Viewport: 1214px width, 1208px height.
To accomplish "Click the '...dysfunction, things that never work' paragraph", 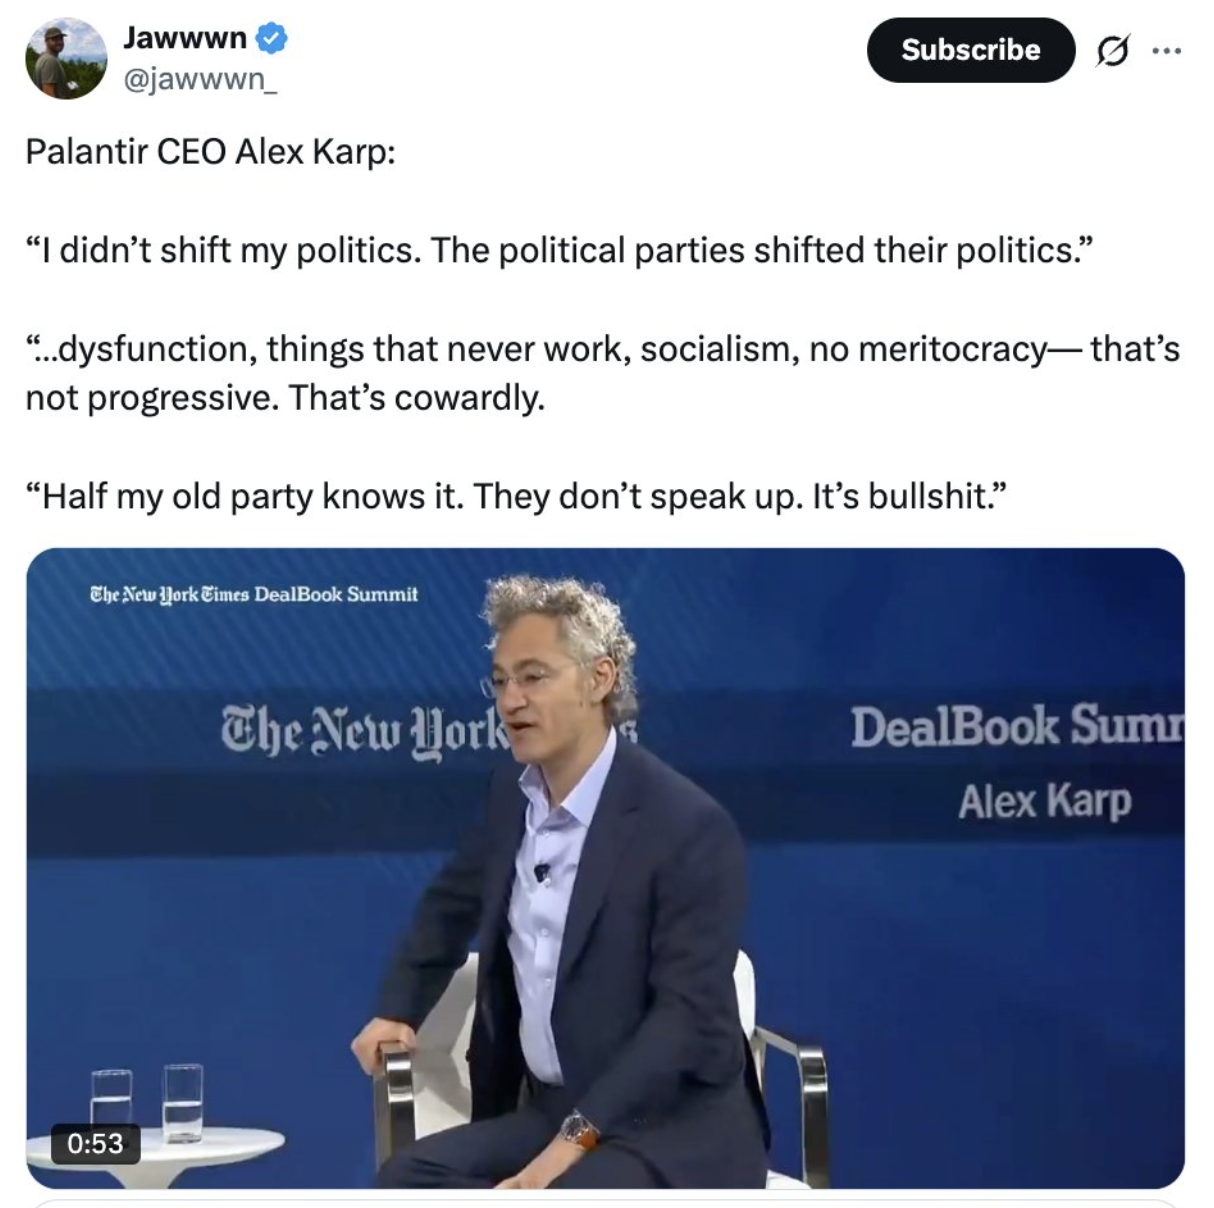I will (x=603, y=373).
